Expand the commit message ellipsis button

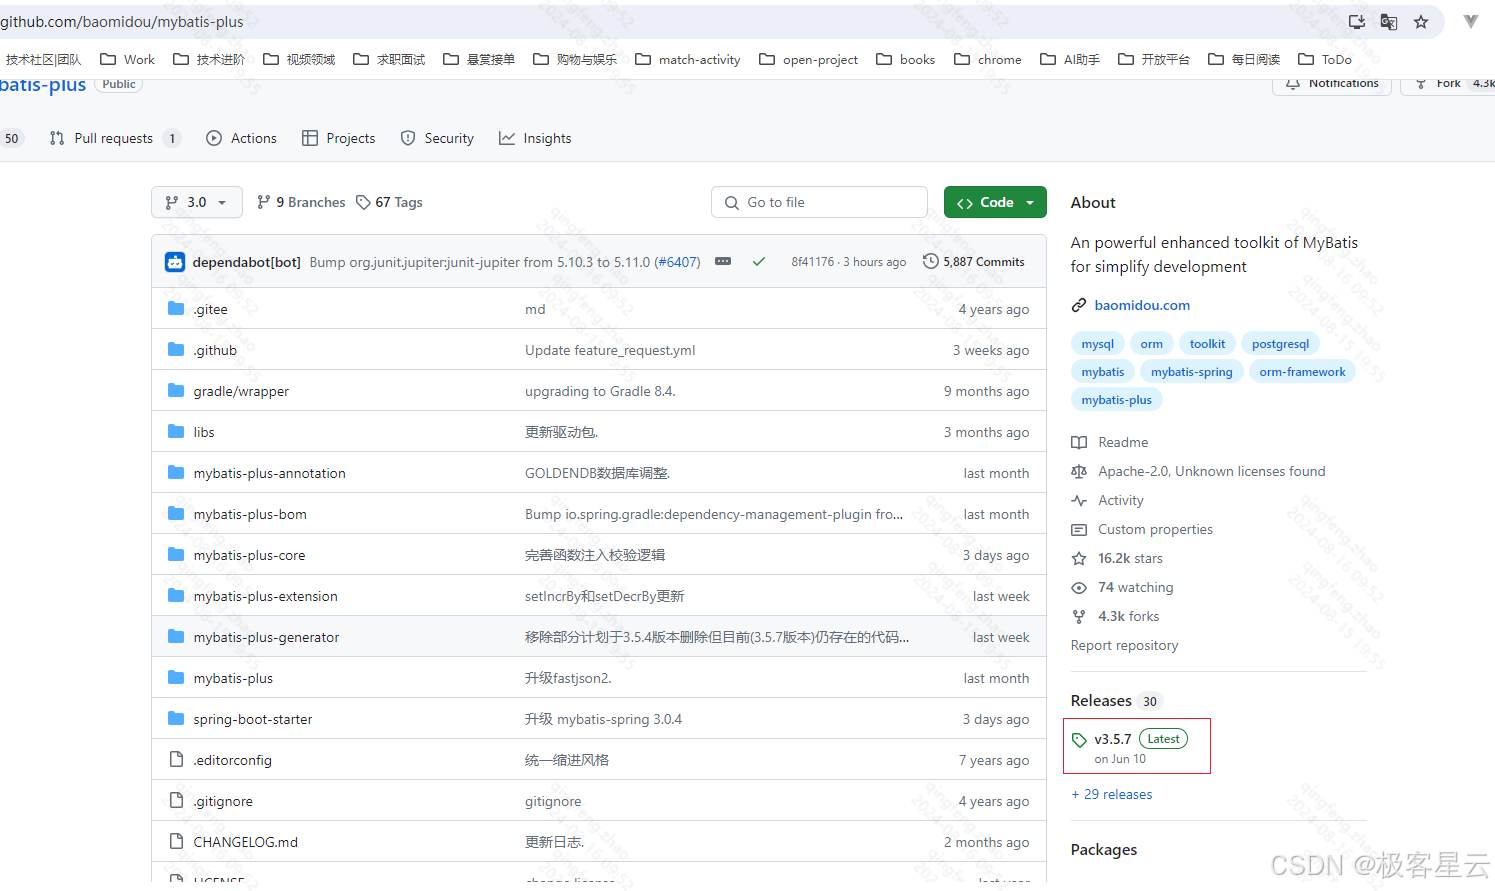tap(723, 262)
